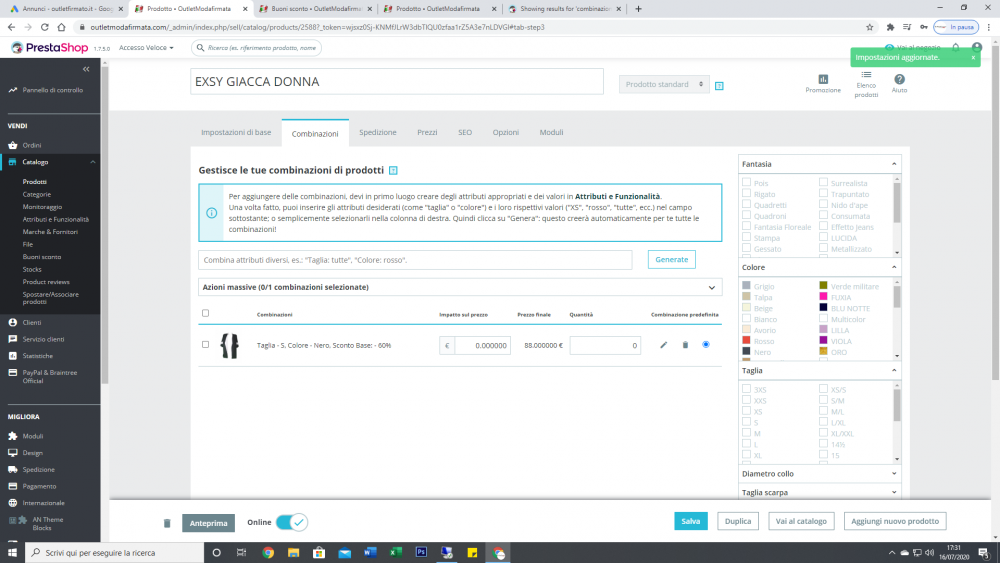Switch to the Moduli product tab
1000x563 pixels.
[x=551, y=132]
